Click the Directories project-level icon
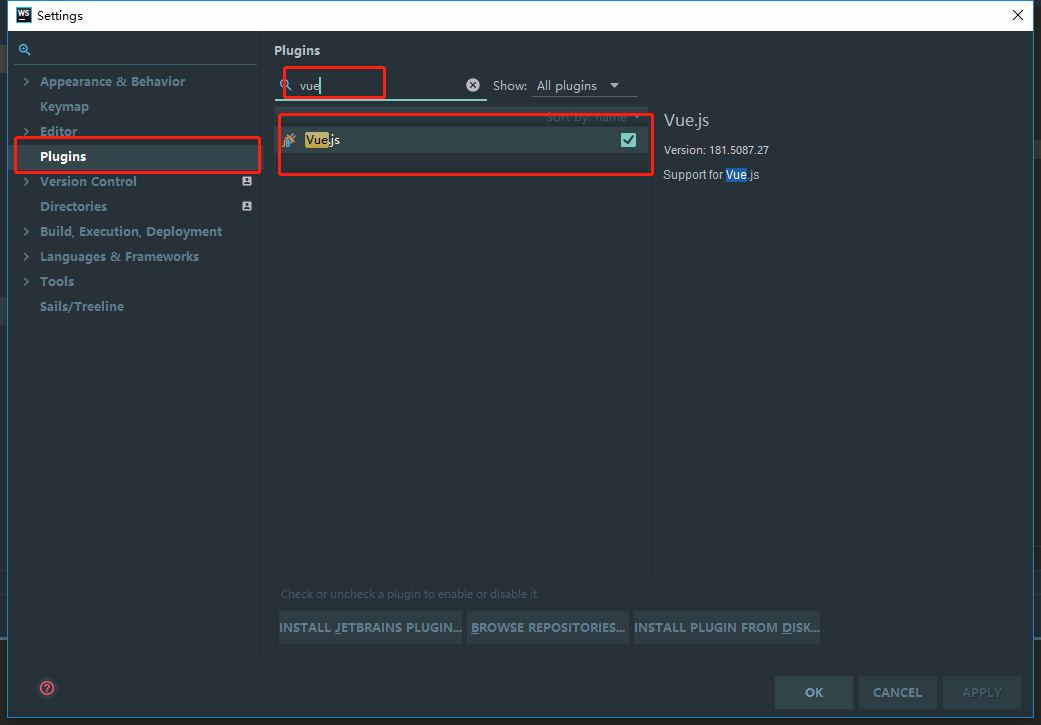This screenshot has height=725, width=1041. click(x=247, y=206)
